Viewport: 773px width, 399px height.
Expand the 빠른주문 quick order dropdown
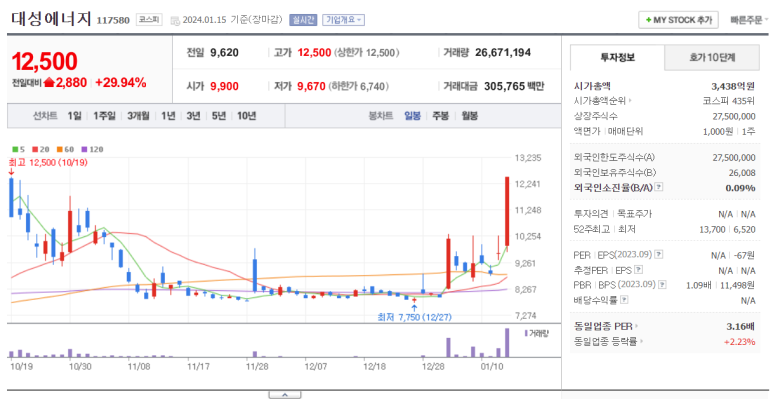(x=749, y=20)
